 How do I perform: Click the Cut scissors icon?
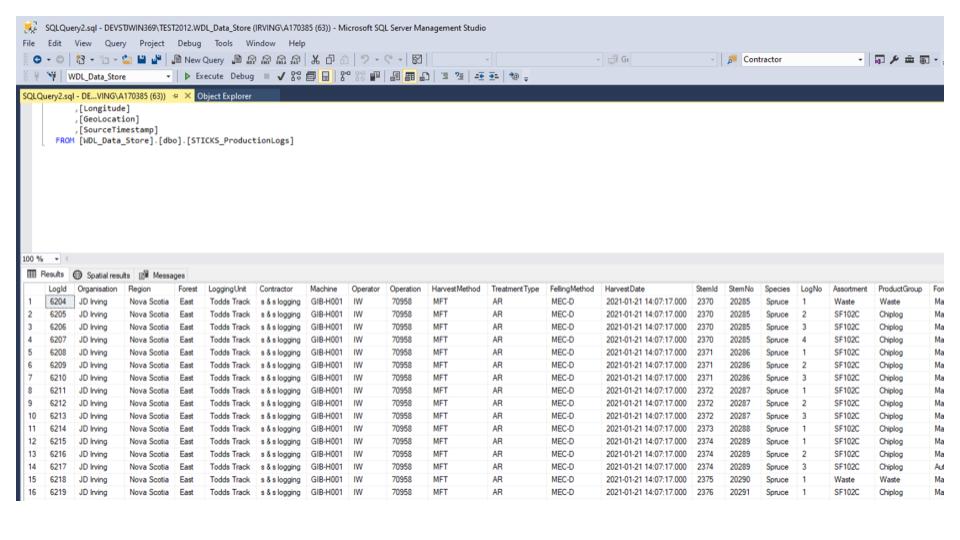[315, 59]
